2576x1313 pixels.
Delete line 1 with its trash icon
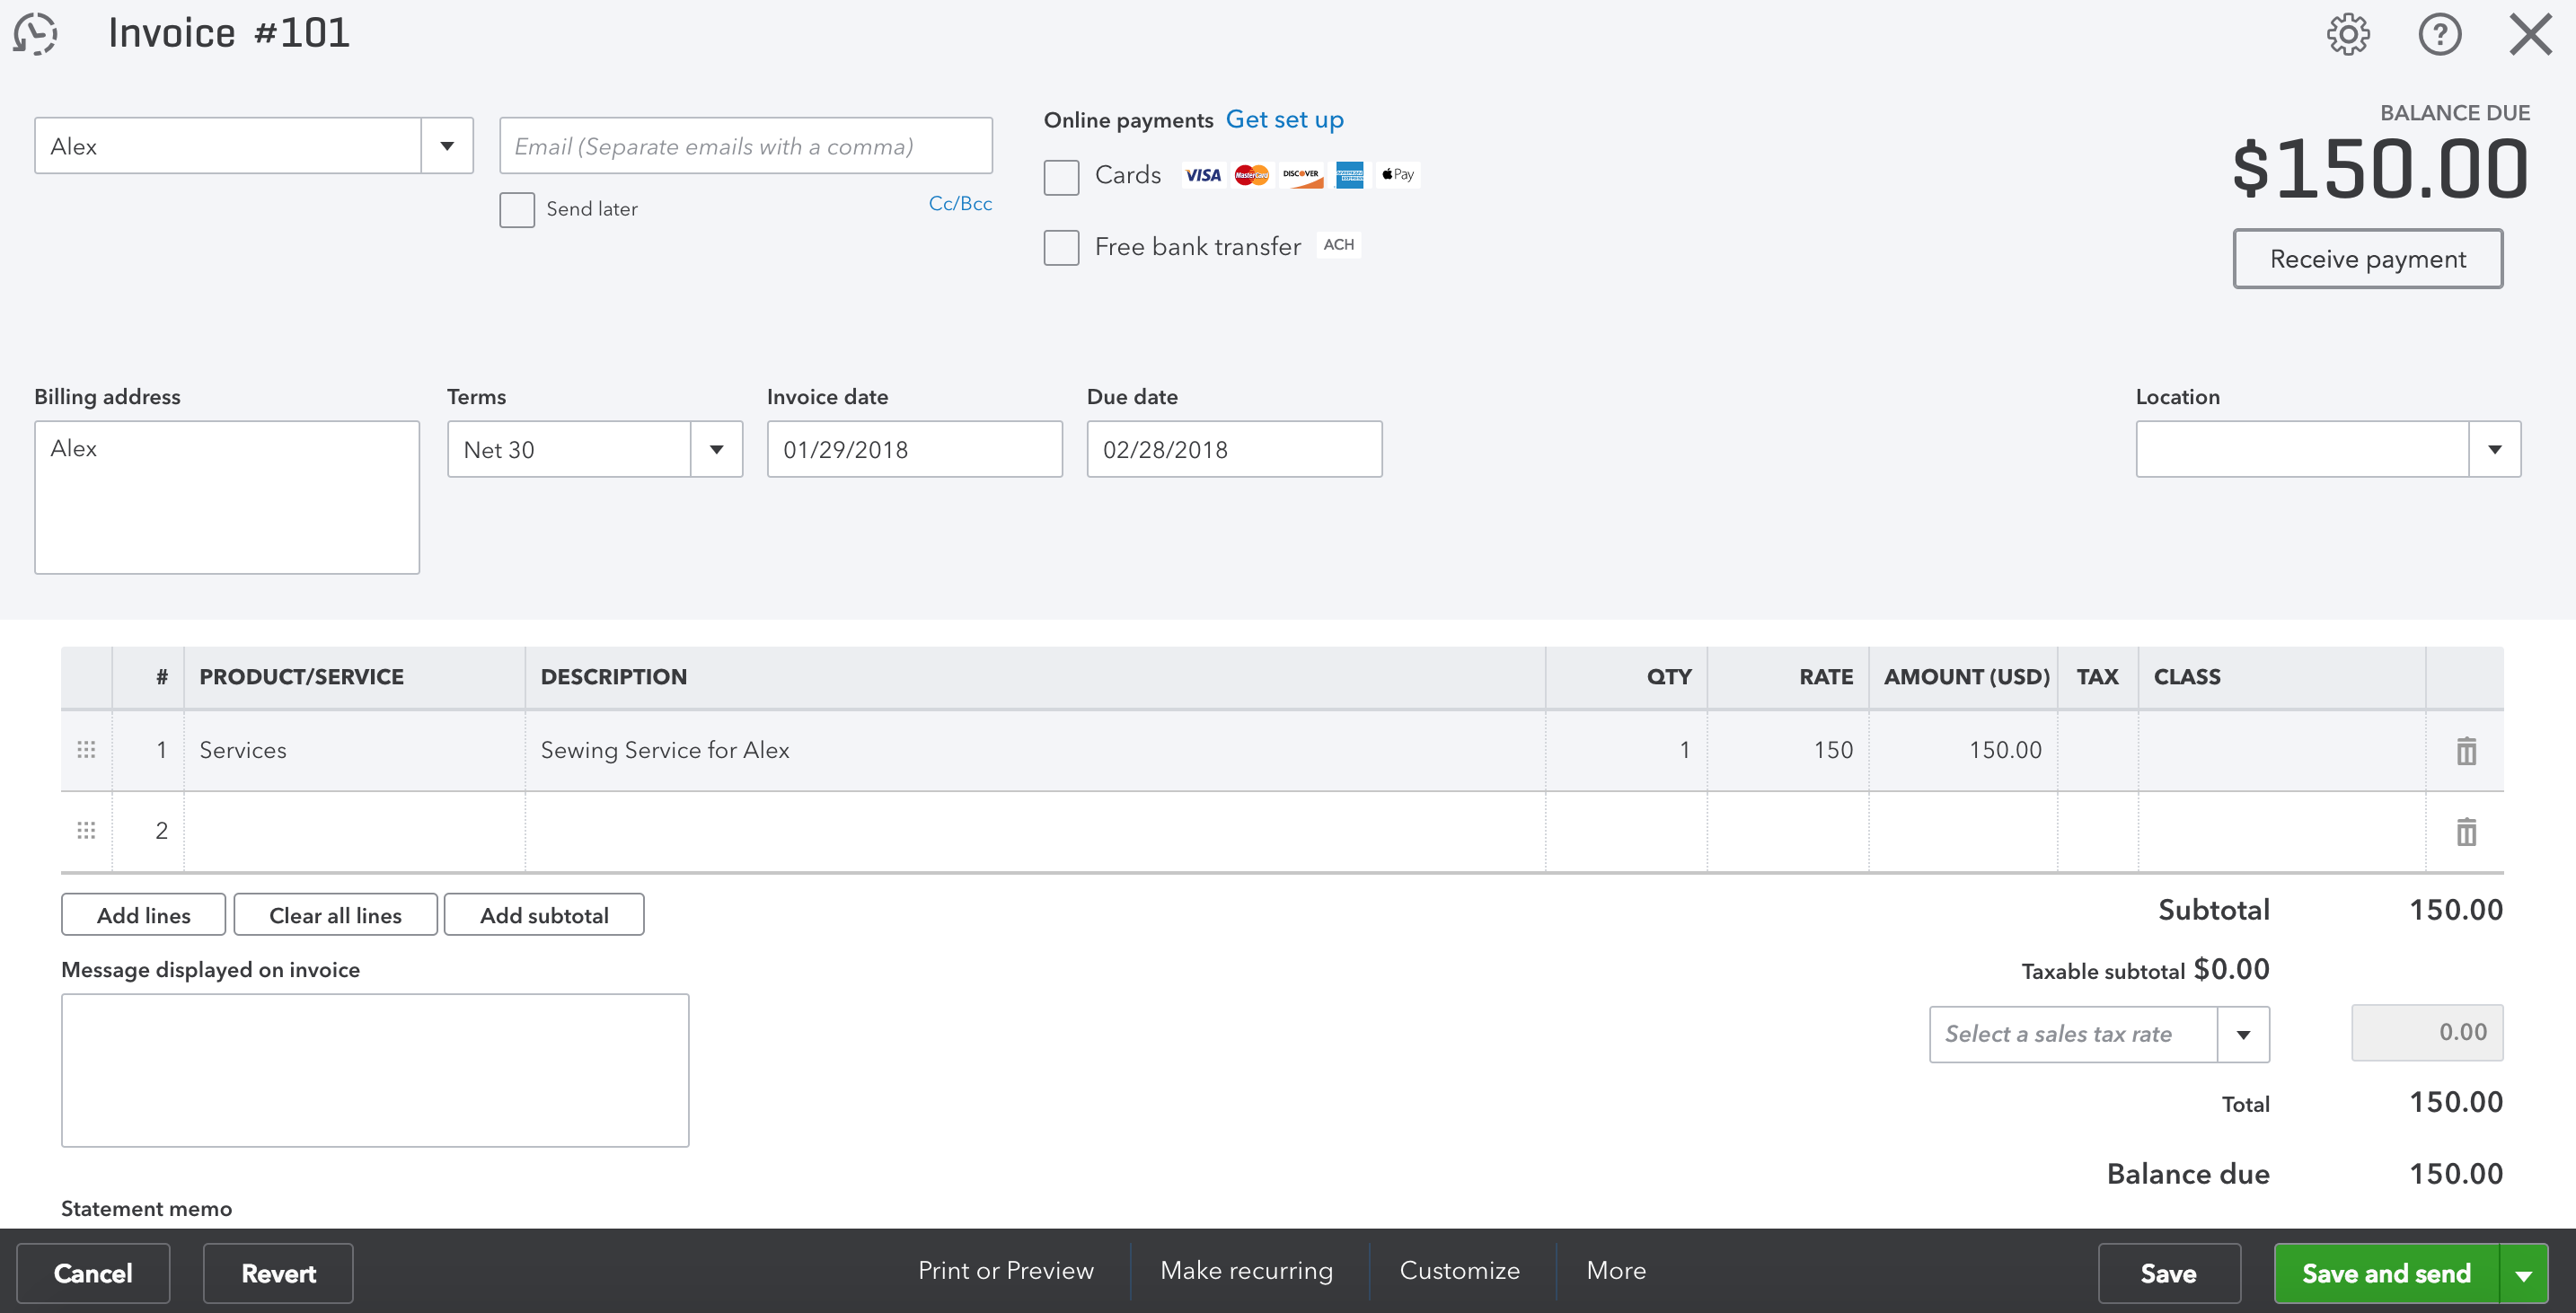point(2466,751)
